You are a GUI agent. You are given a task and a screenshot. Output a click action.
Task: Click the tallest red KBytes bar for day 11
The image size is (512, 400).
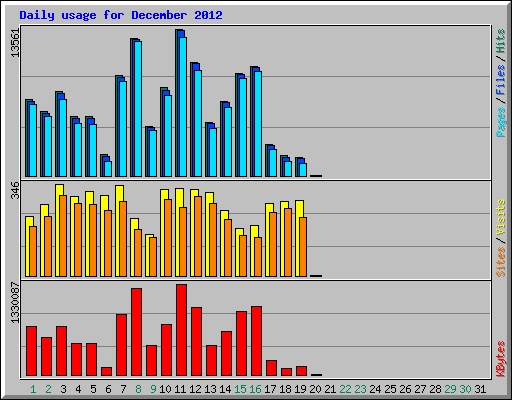181,330
